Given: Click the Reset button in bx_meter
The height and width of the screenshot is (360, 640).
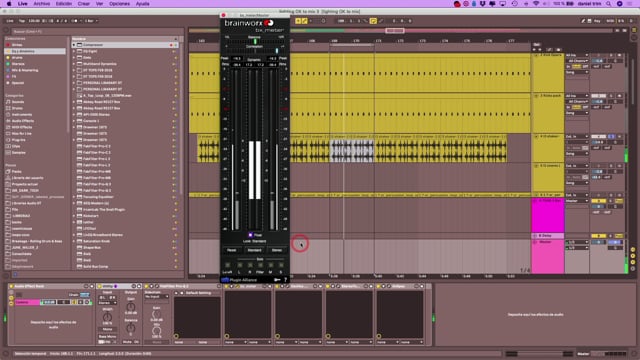Looking at the screenshot, I should point(231,250).
